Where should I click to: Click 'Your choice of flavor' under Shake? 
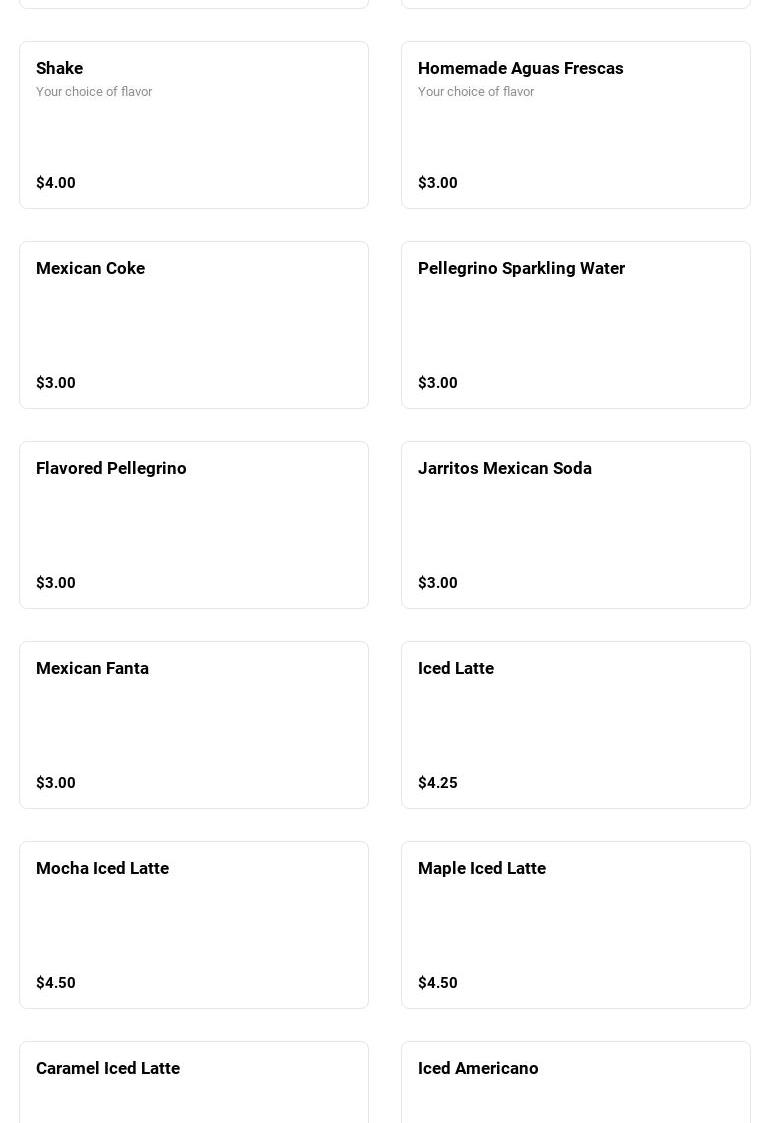point(94,92)
